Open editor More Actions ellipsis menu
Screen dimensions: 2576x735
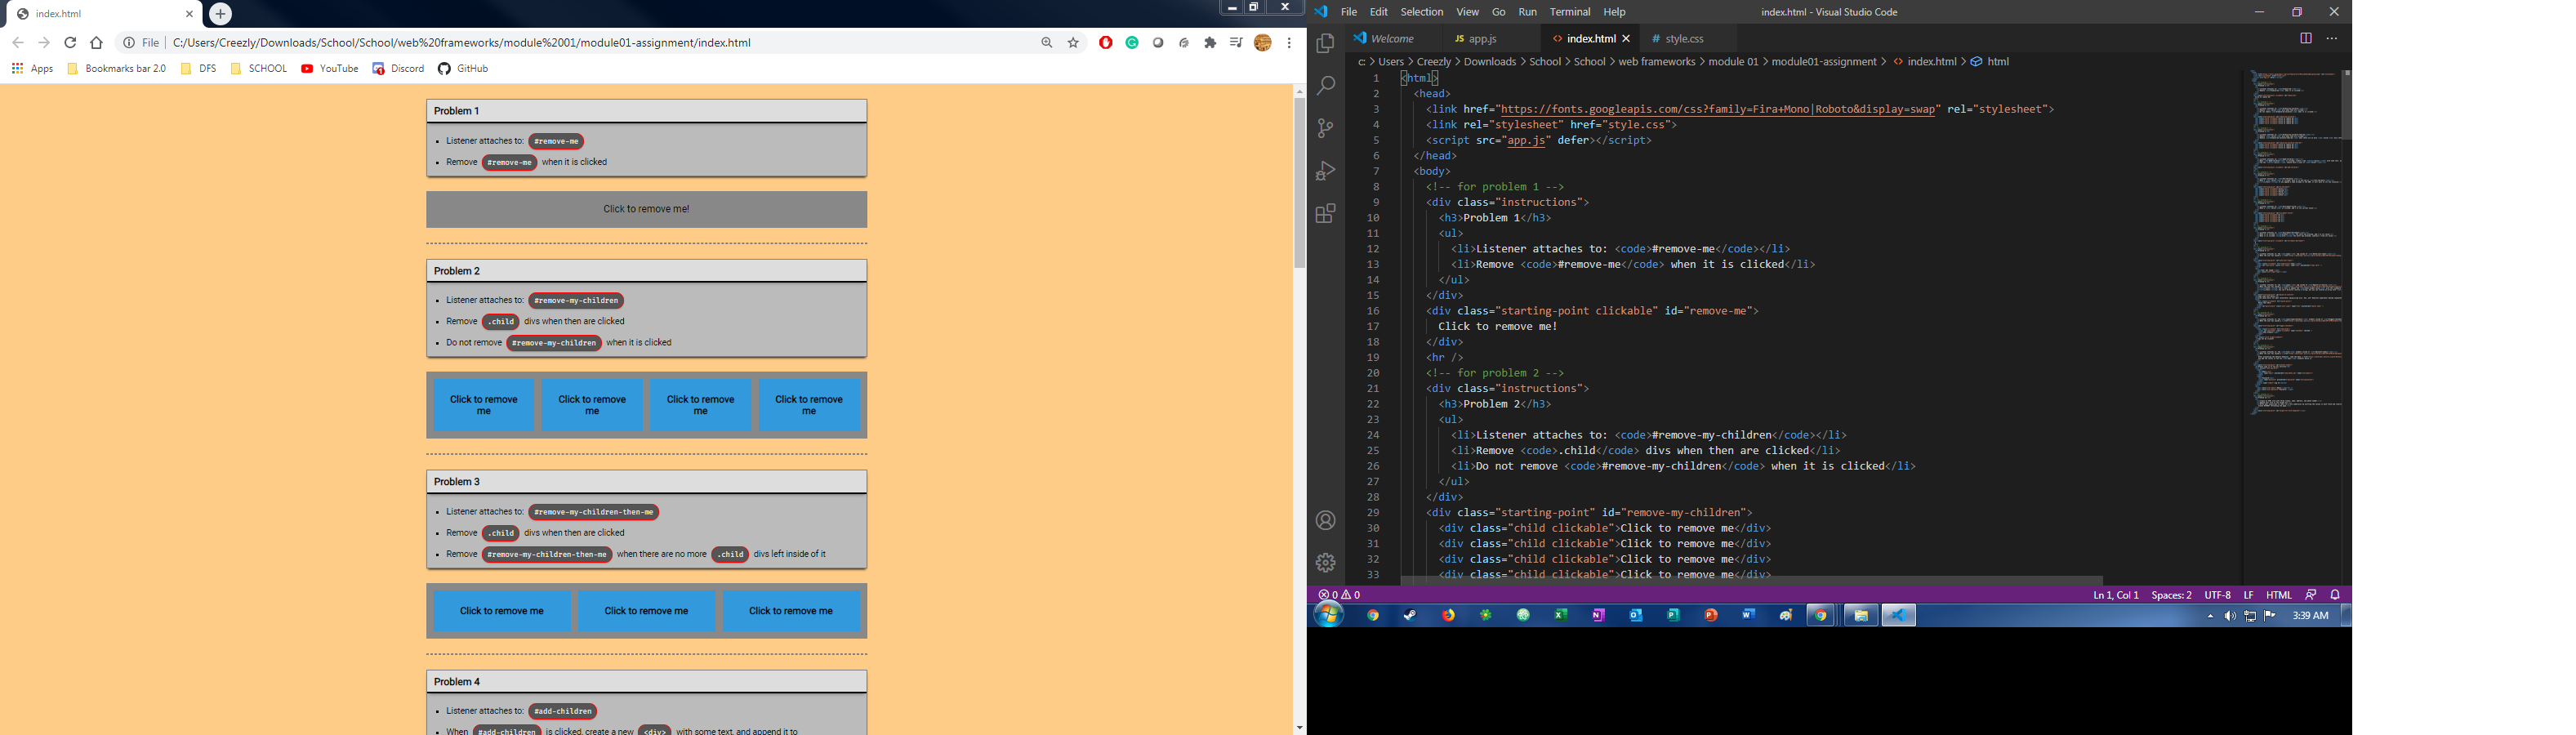(2332, 38)
